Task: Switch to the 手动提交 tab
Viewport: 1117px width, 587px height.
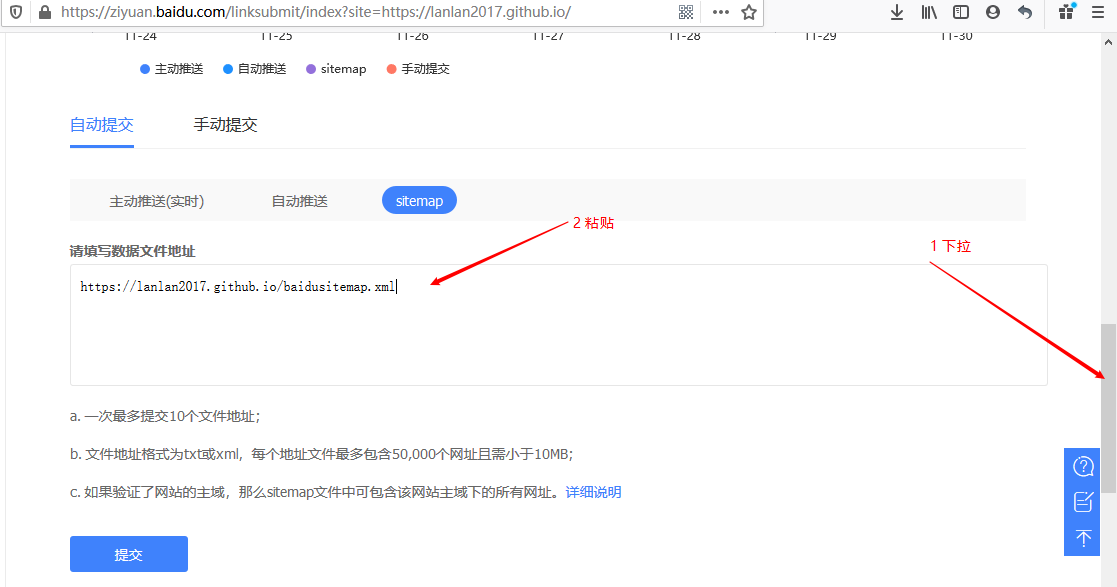Action: tap(225, 125)
